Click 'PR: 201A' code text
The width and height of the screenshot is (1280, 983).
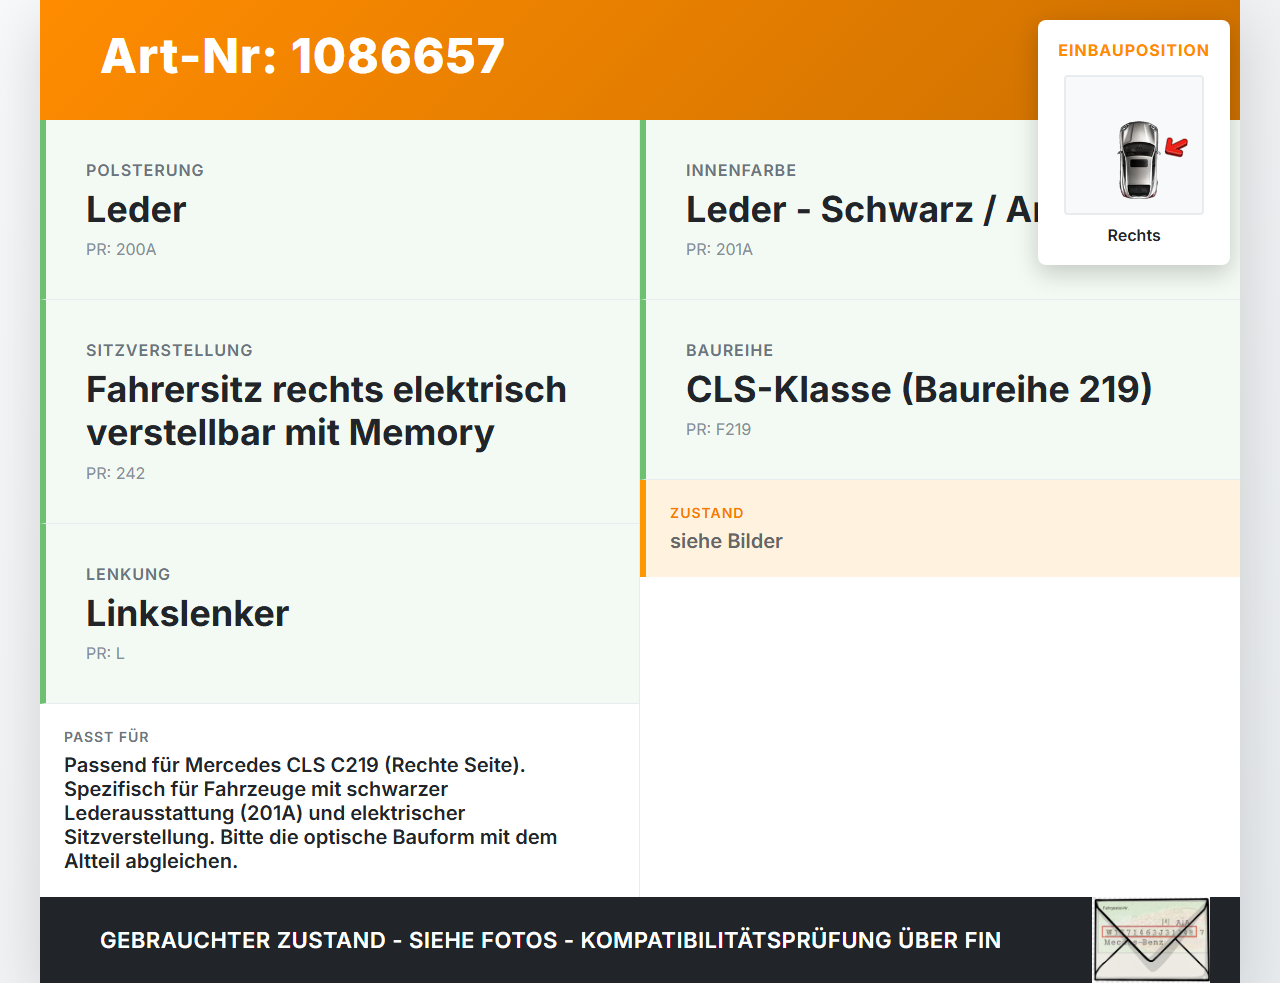pyautogui.click(x=719, y=249)
